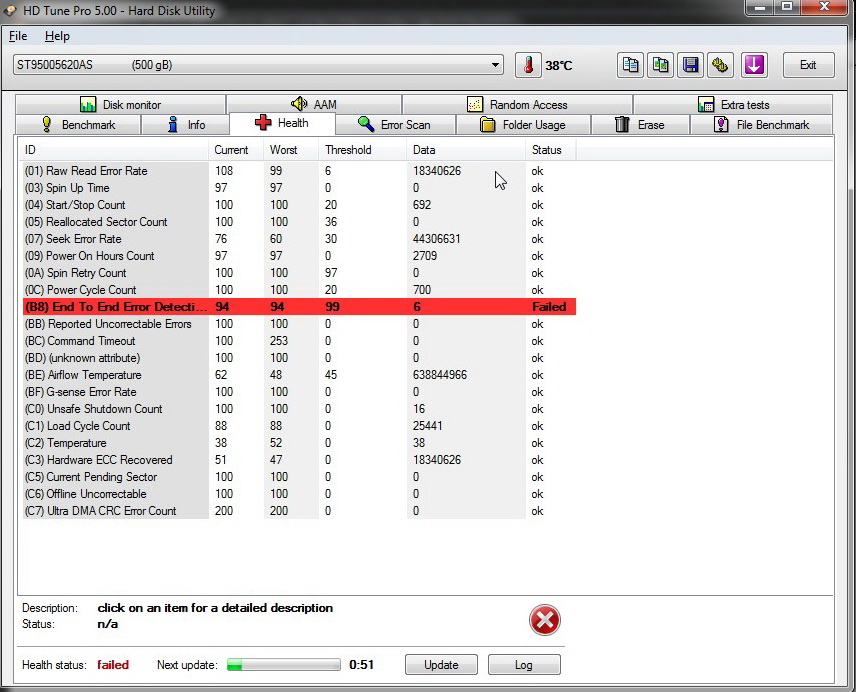Sort by the Current column header
The image size is (856, 692).
(x=236, y=150)
